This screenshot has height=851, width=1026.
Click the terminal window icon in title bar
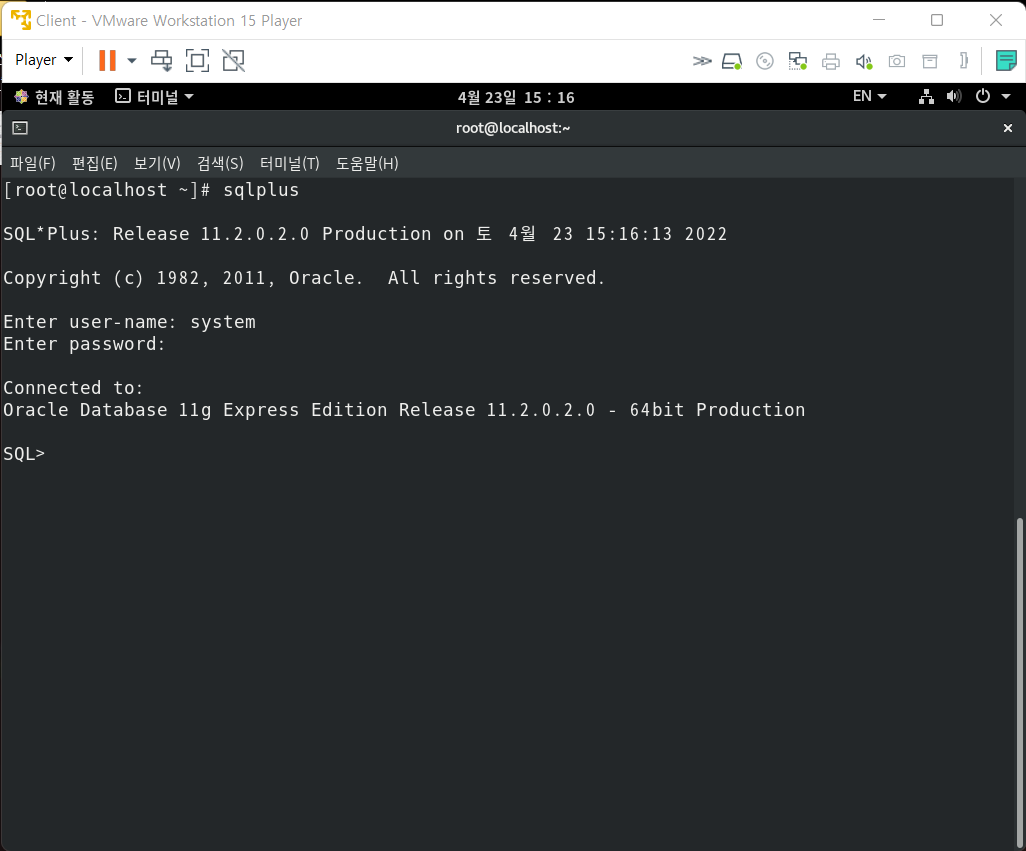(20, 128)
